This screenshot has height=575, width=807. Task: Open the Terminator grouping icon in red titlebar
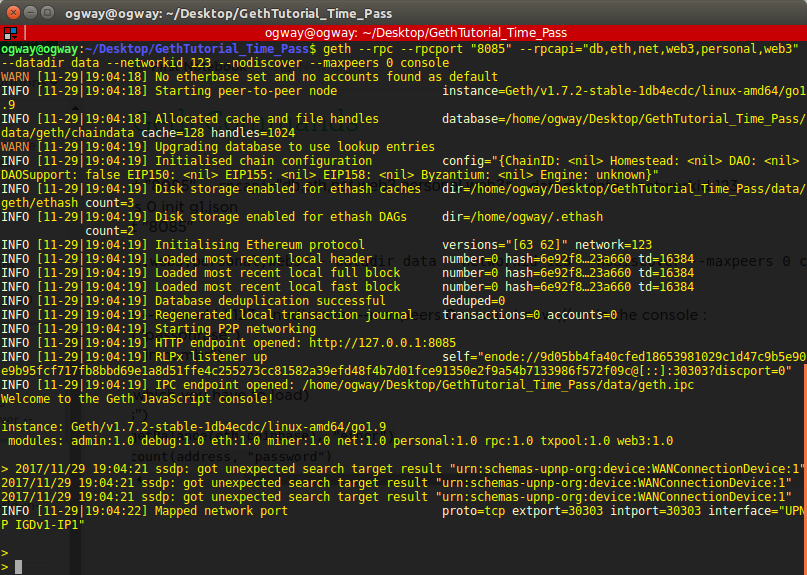[10, 33]
